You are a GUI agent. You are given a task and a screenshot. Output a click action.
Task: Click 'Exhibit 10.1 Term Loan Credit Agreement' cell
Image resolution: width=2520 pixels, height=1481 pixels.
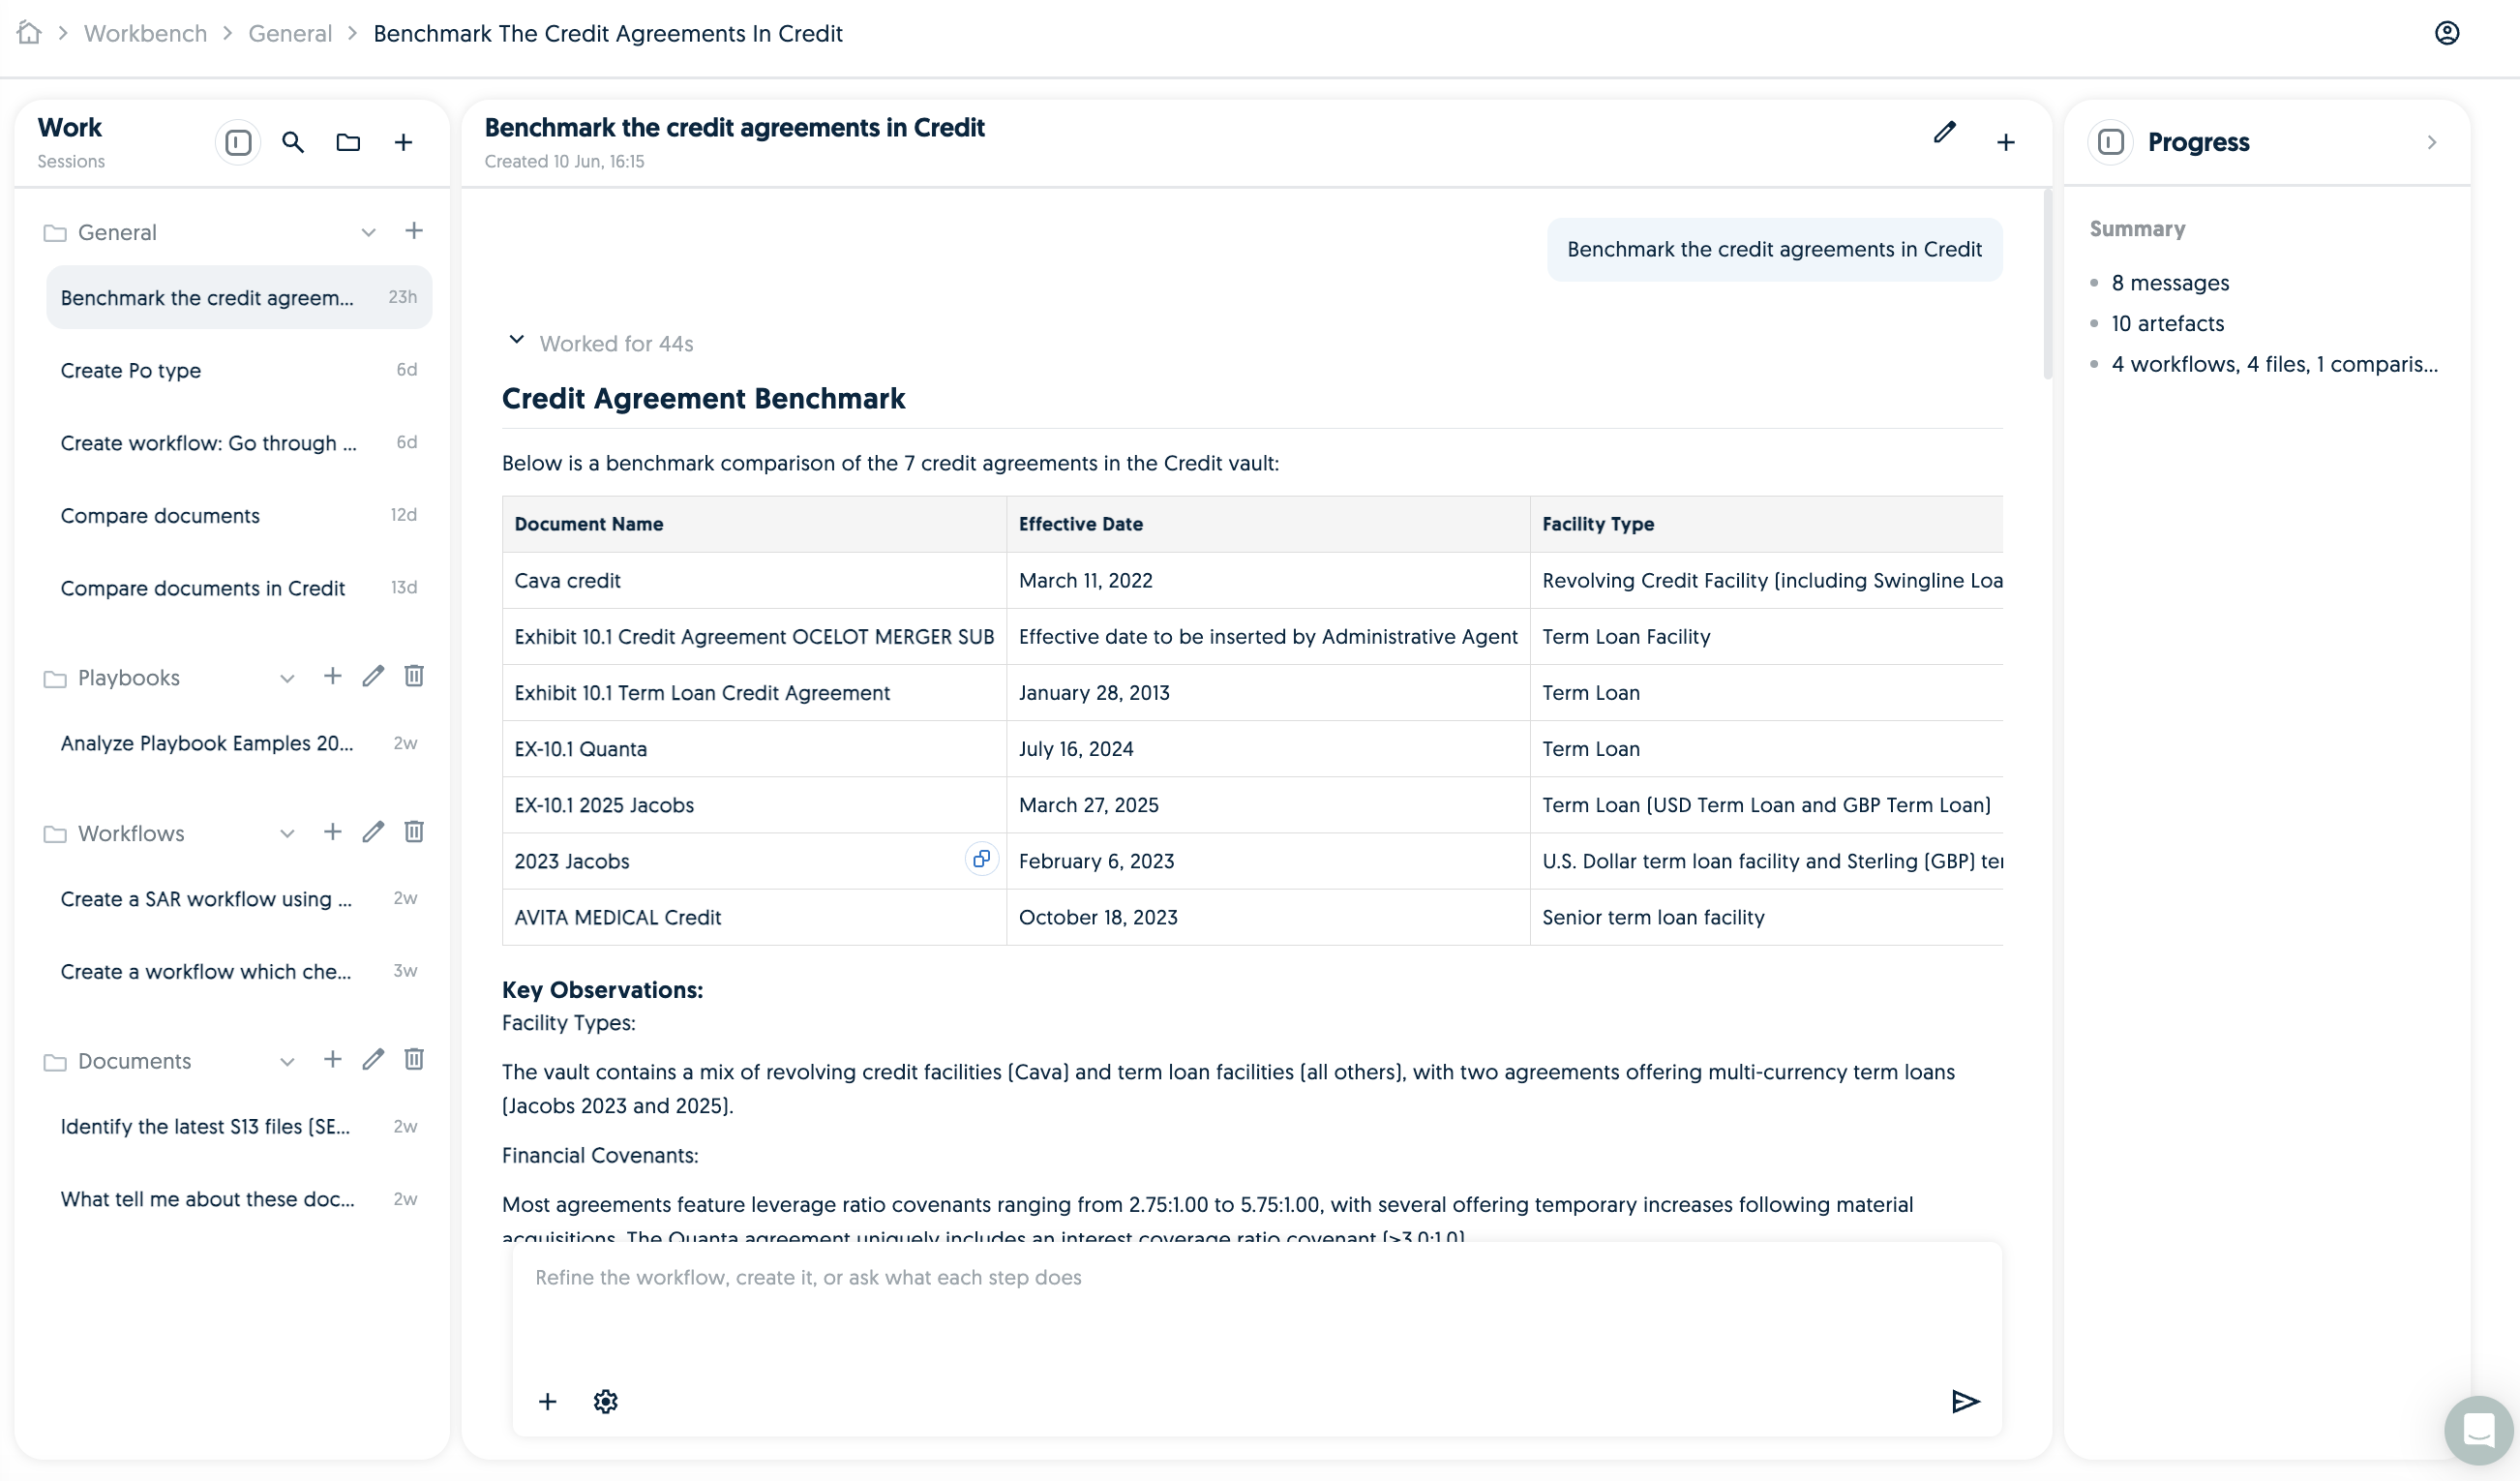tap(754, 693)
